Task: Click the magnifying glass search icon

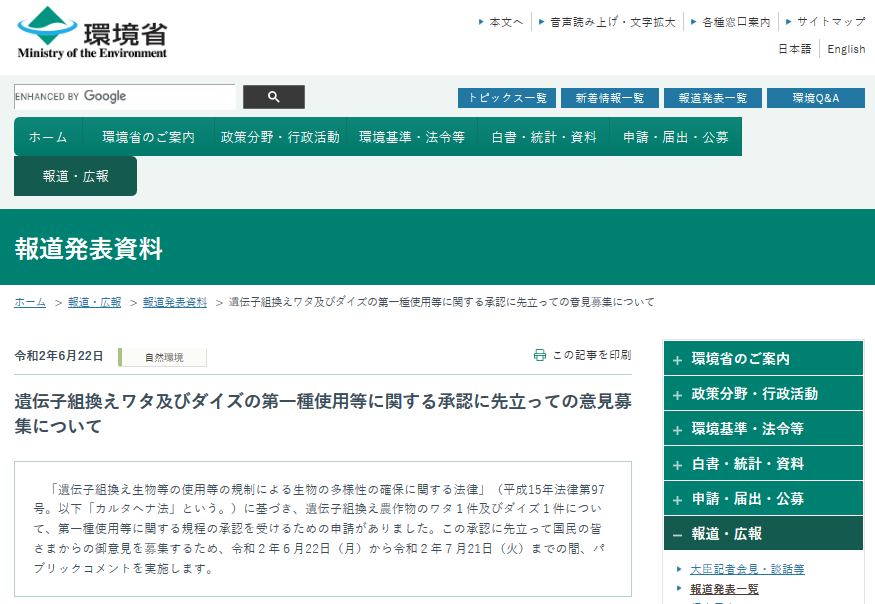Action: [272, 97]
